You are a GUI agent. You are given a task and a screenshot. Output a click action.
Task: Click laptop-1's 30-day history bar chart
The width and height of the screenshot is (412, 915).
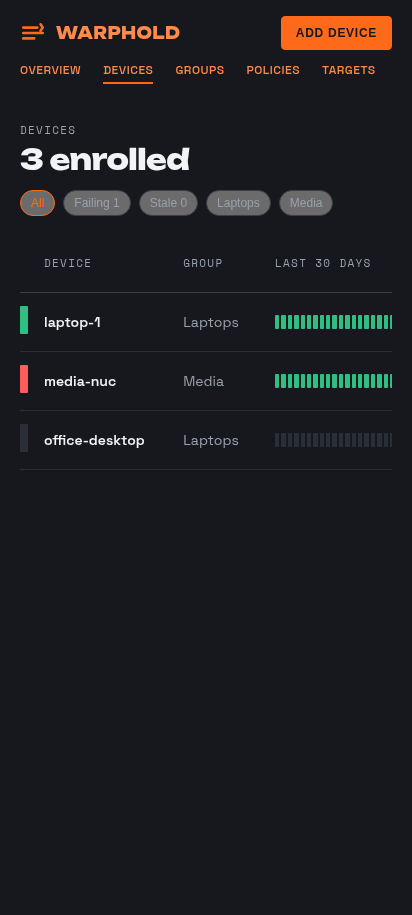point(333,322)
